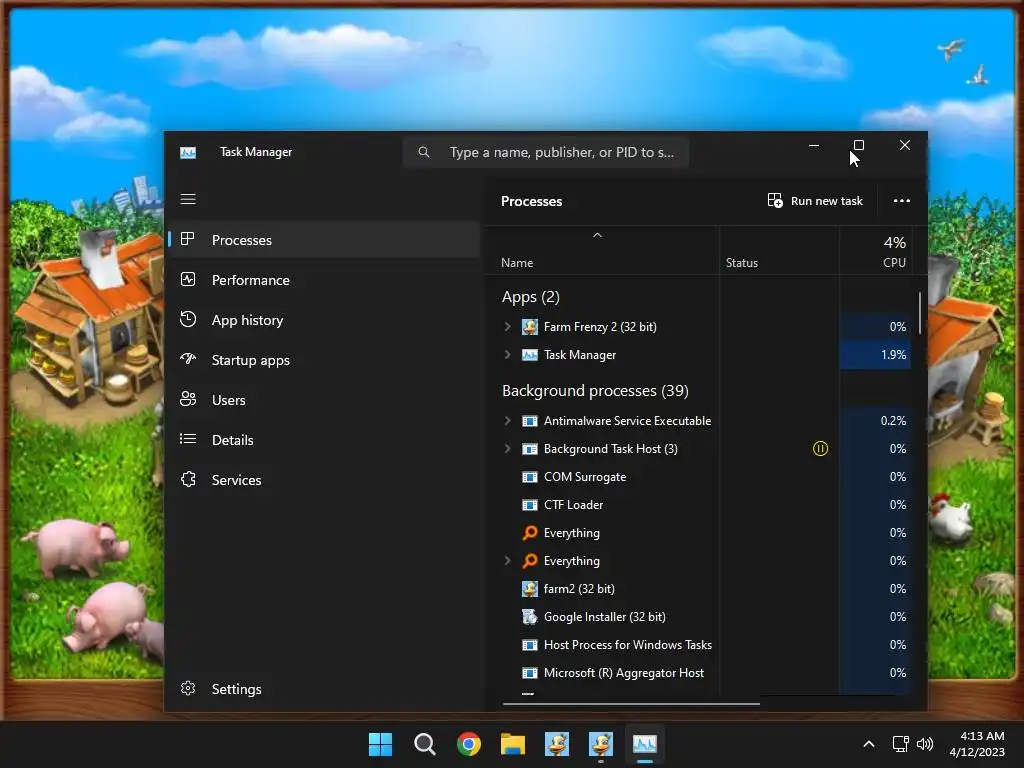
Task: Sort by the Name column header
Action: tap(601, 251)
